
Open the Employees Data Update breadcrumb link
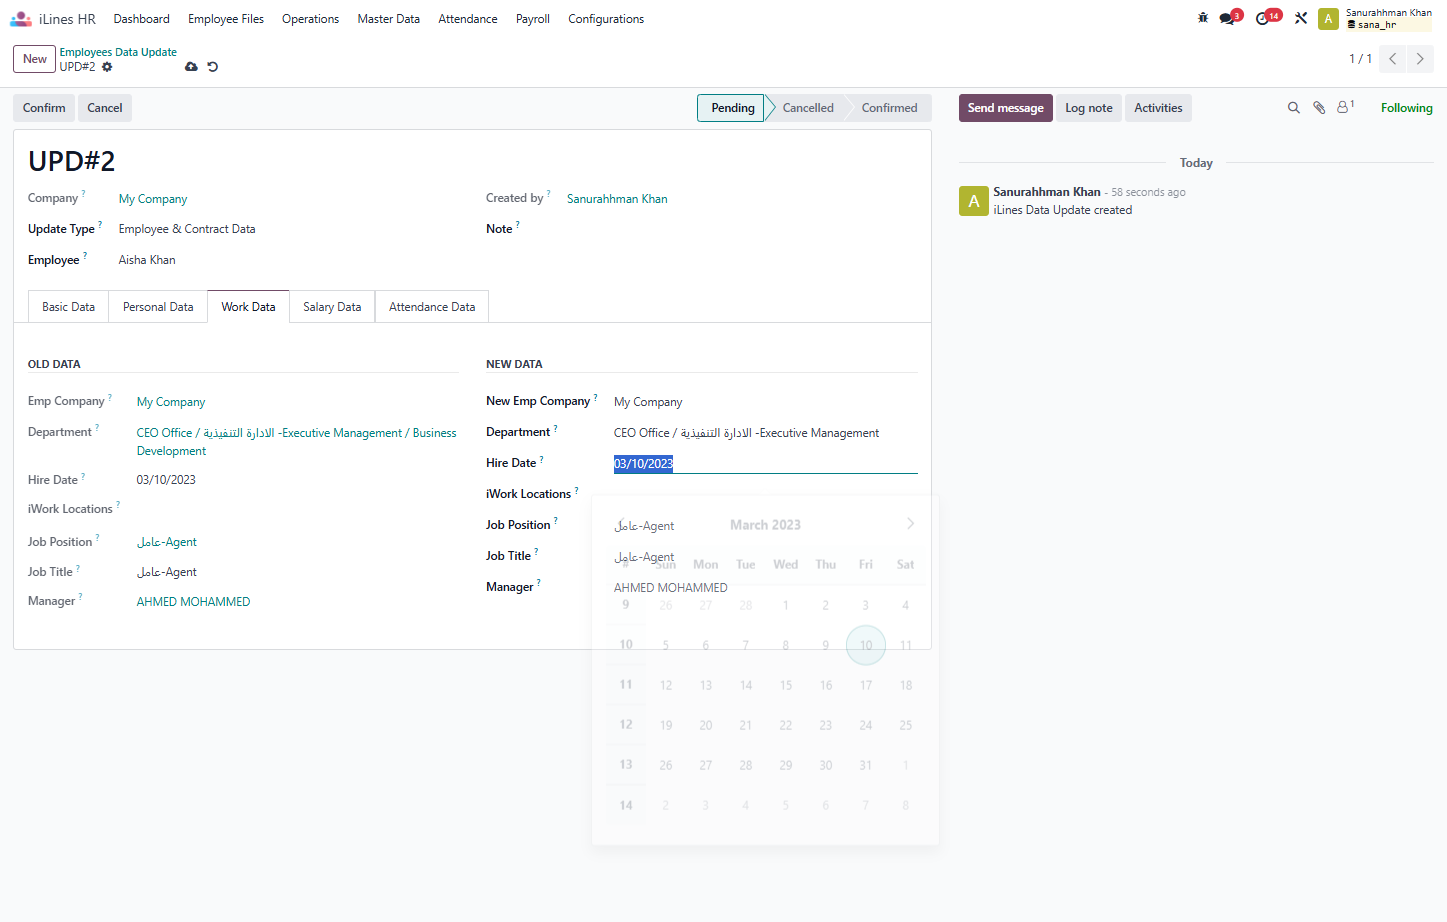(x=118, y=52)
